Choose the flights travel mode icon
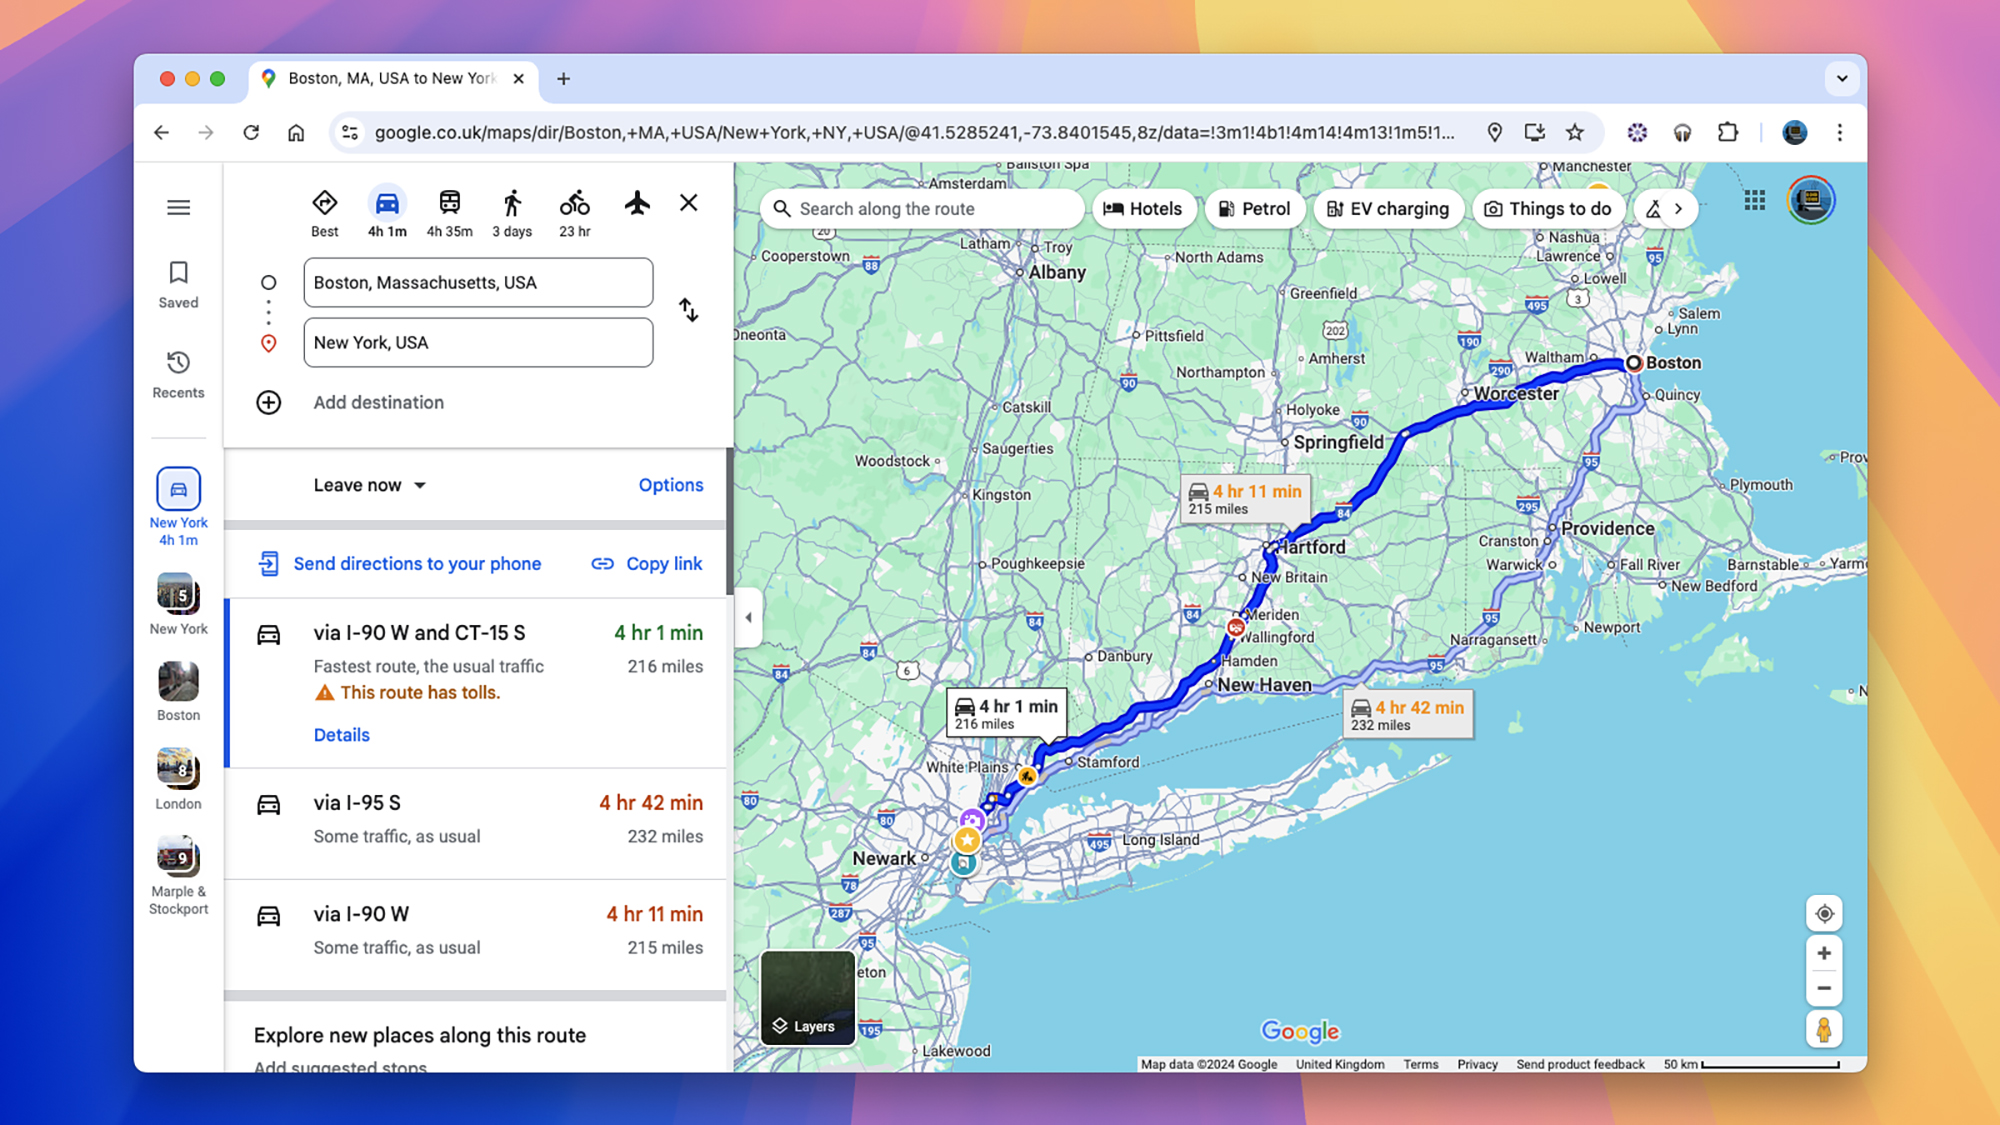The width and height of the screenshot is (2000, 1125). [637, 204]
